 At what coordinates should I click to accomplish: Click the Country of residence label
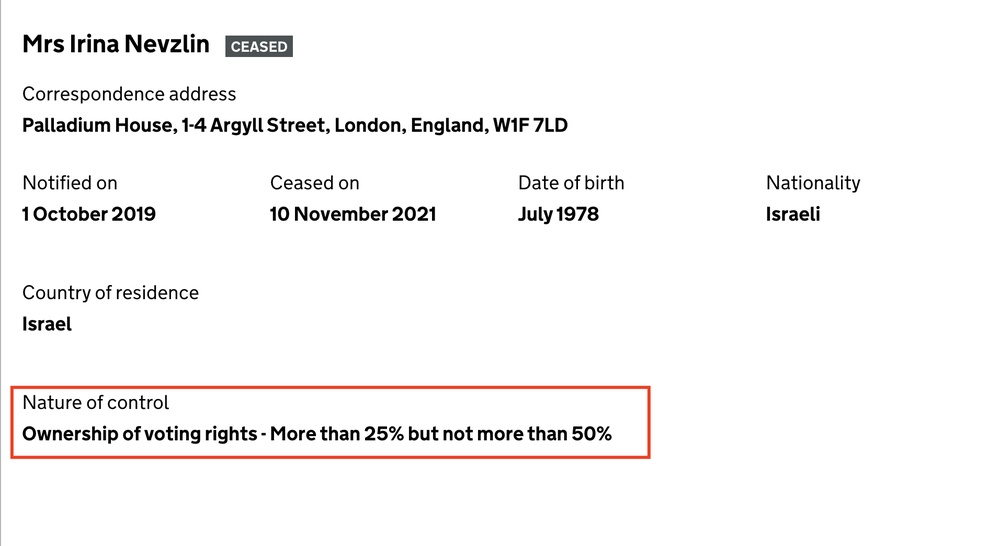coord(110,293)
